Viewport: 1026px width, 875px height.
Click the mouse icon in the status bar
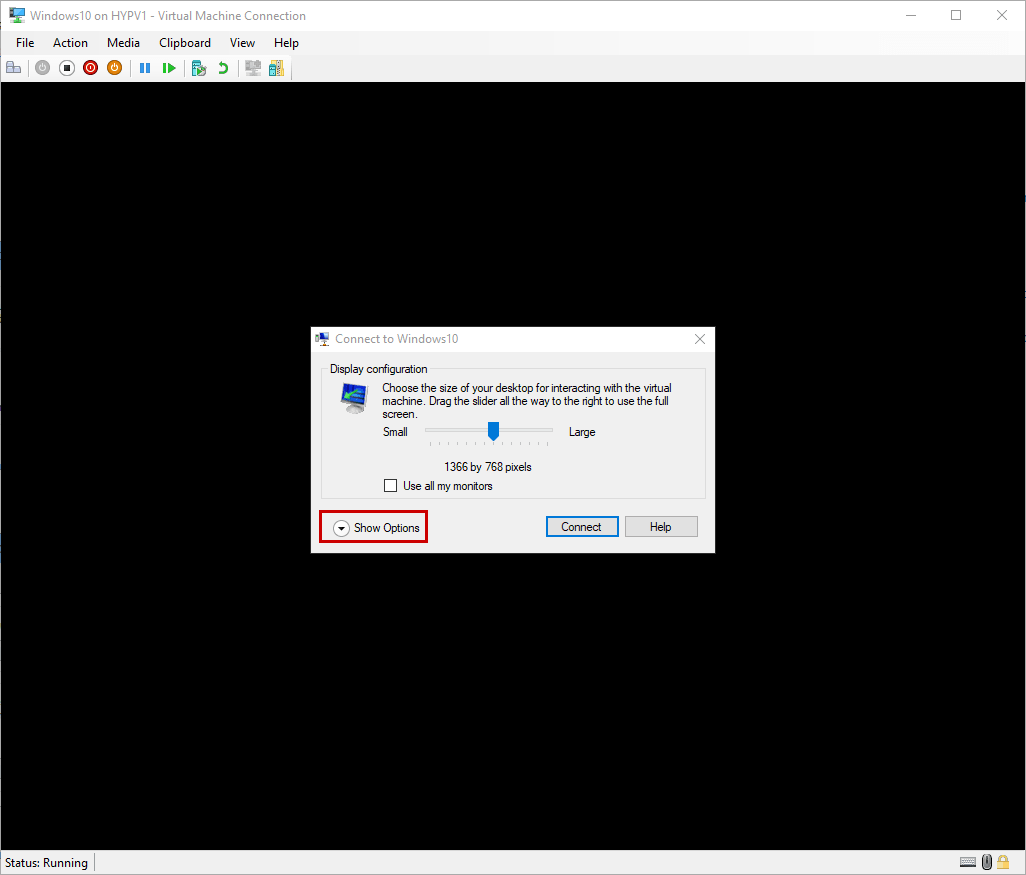tap(987, 862)
